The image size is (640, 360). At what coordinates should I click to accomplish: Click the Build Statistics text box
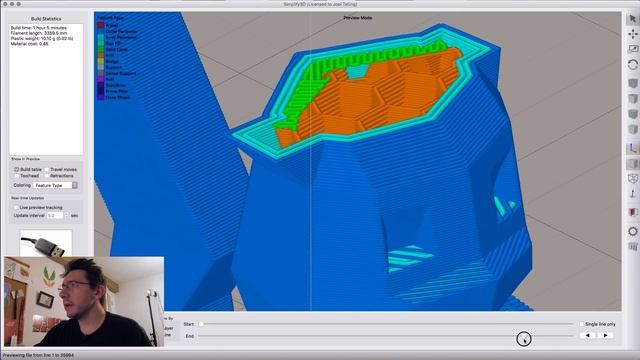coord(46,89)
